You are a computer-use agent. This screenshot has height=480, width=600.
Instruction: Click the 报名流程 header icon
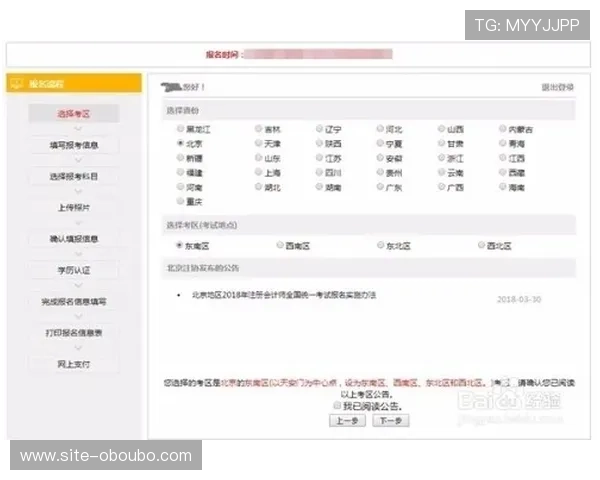17,83
